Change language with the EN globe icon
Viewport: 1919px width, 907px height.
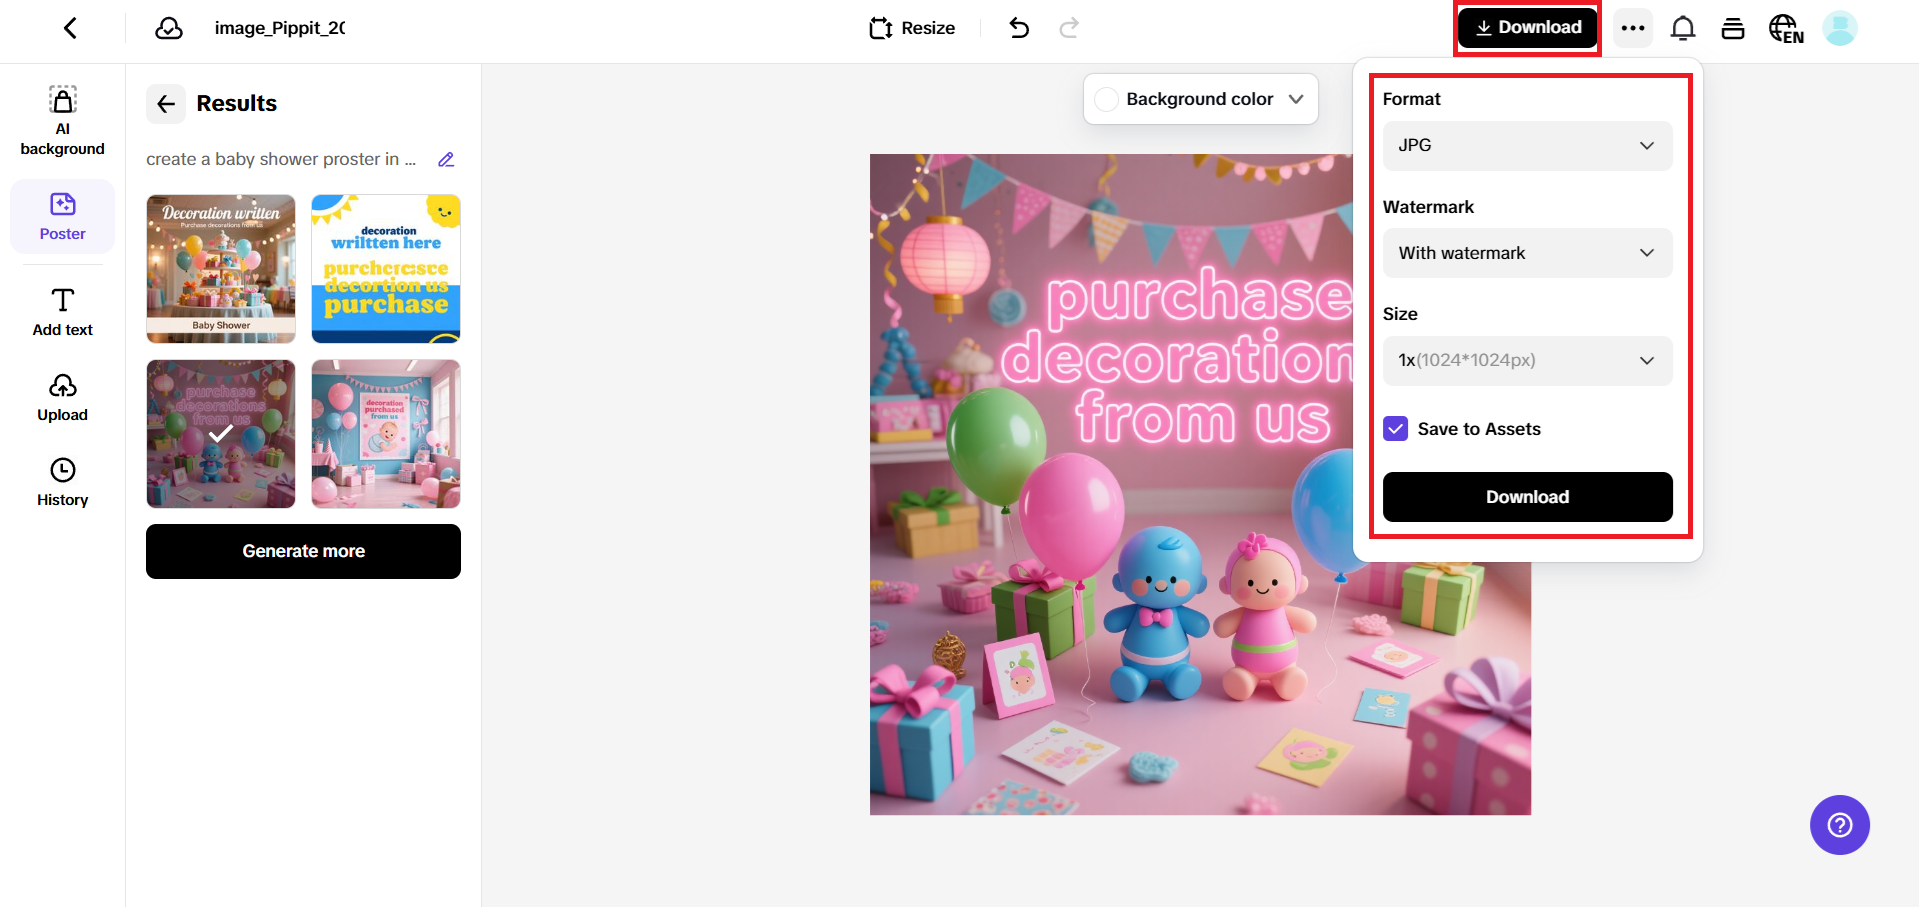pos(1786,29)
